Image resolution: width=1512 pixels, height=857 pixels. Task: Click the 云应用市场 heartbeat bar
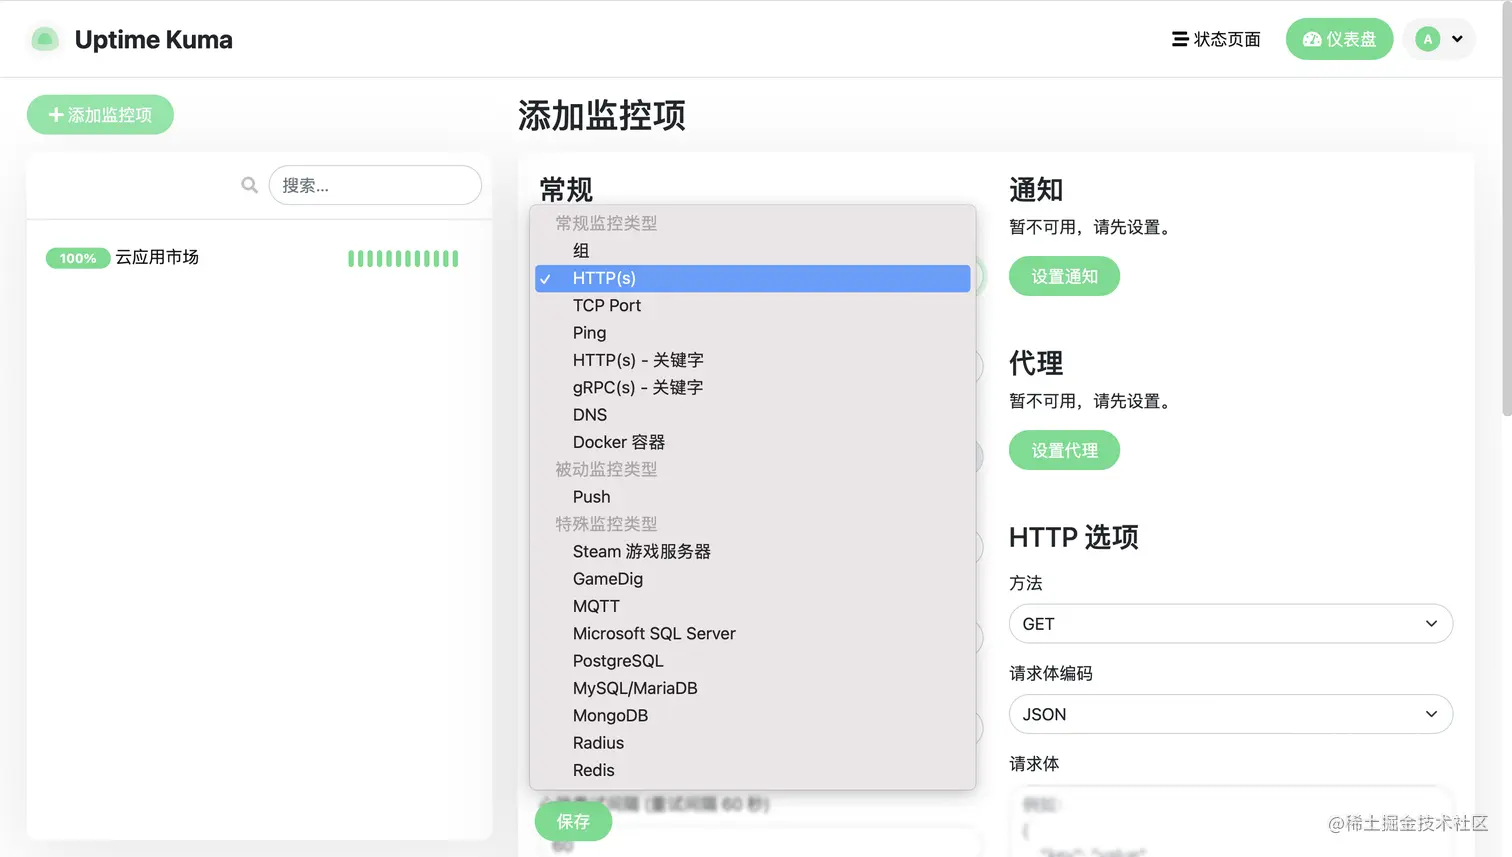pos(403,259)
